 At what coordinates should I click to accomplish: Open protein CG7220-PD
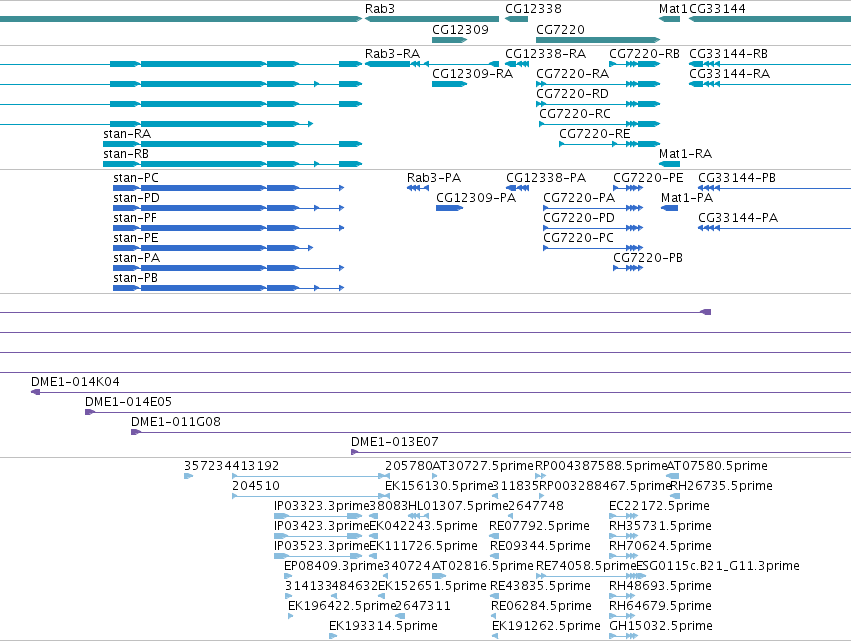579,218
